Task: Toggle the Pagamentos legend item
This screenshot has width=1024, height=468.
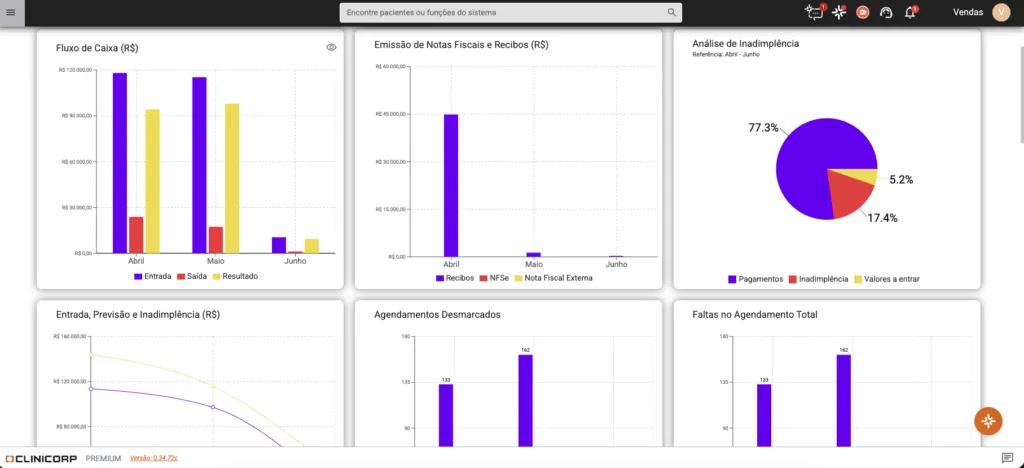Action: (x=756, y=279)
